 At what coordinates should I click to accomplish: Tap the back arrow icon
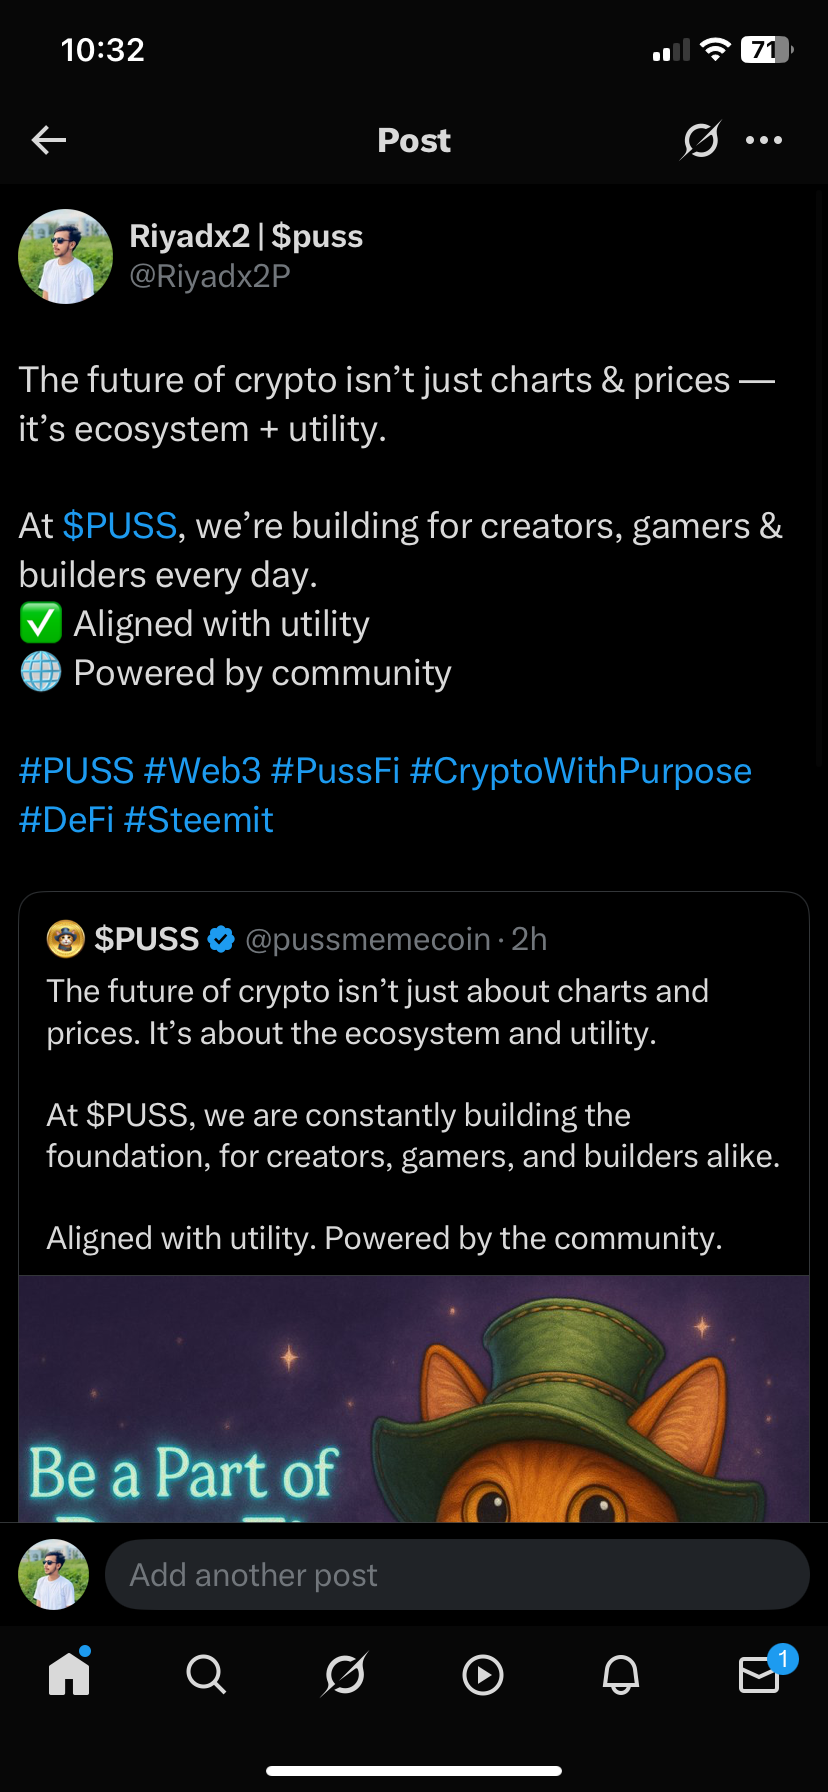(49, 140)
